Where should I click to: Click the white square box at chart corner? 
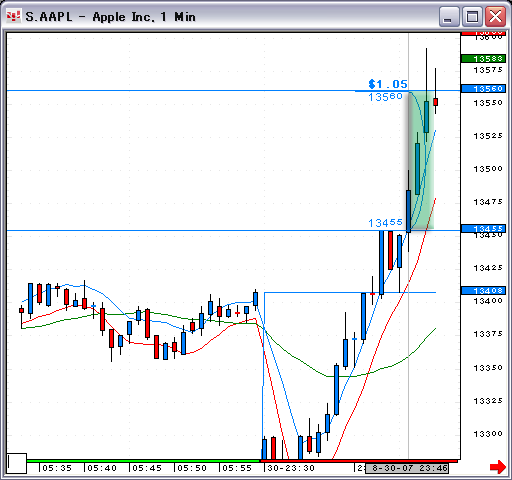pyautogui.click(x=17, y=463)
